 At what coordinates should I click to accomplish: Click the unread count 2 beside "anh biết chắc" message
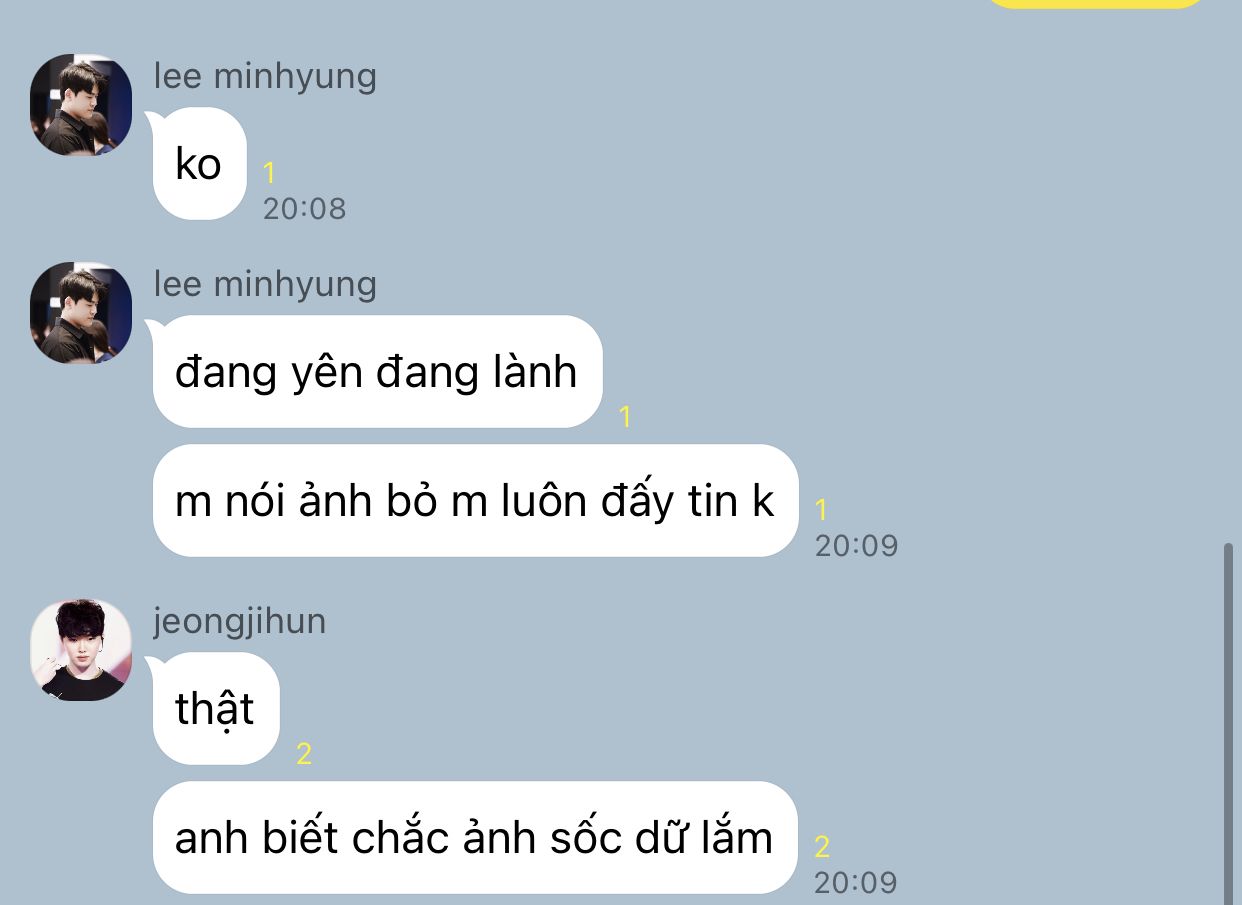point(822,847)
